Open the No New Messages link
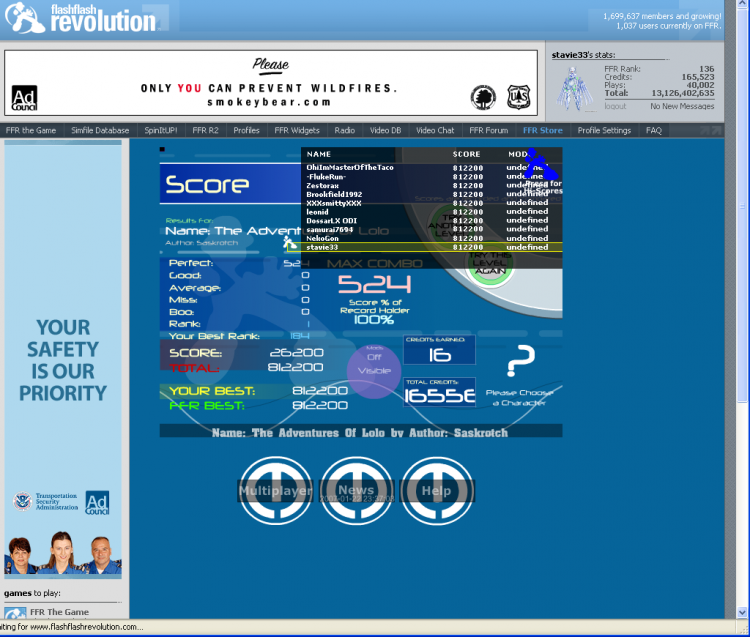750x637 pixels. tap(682, 106)
